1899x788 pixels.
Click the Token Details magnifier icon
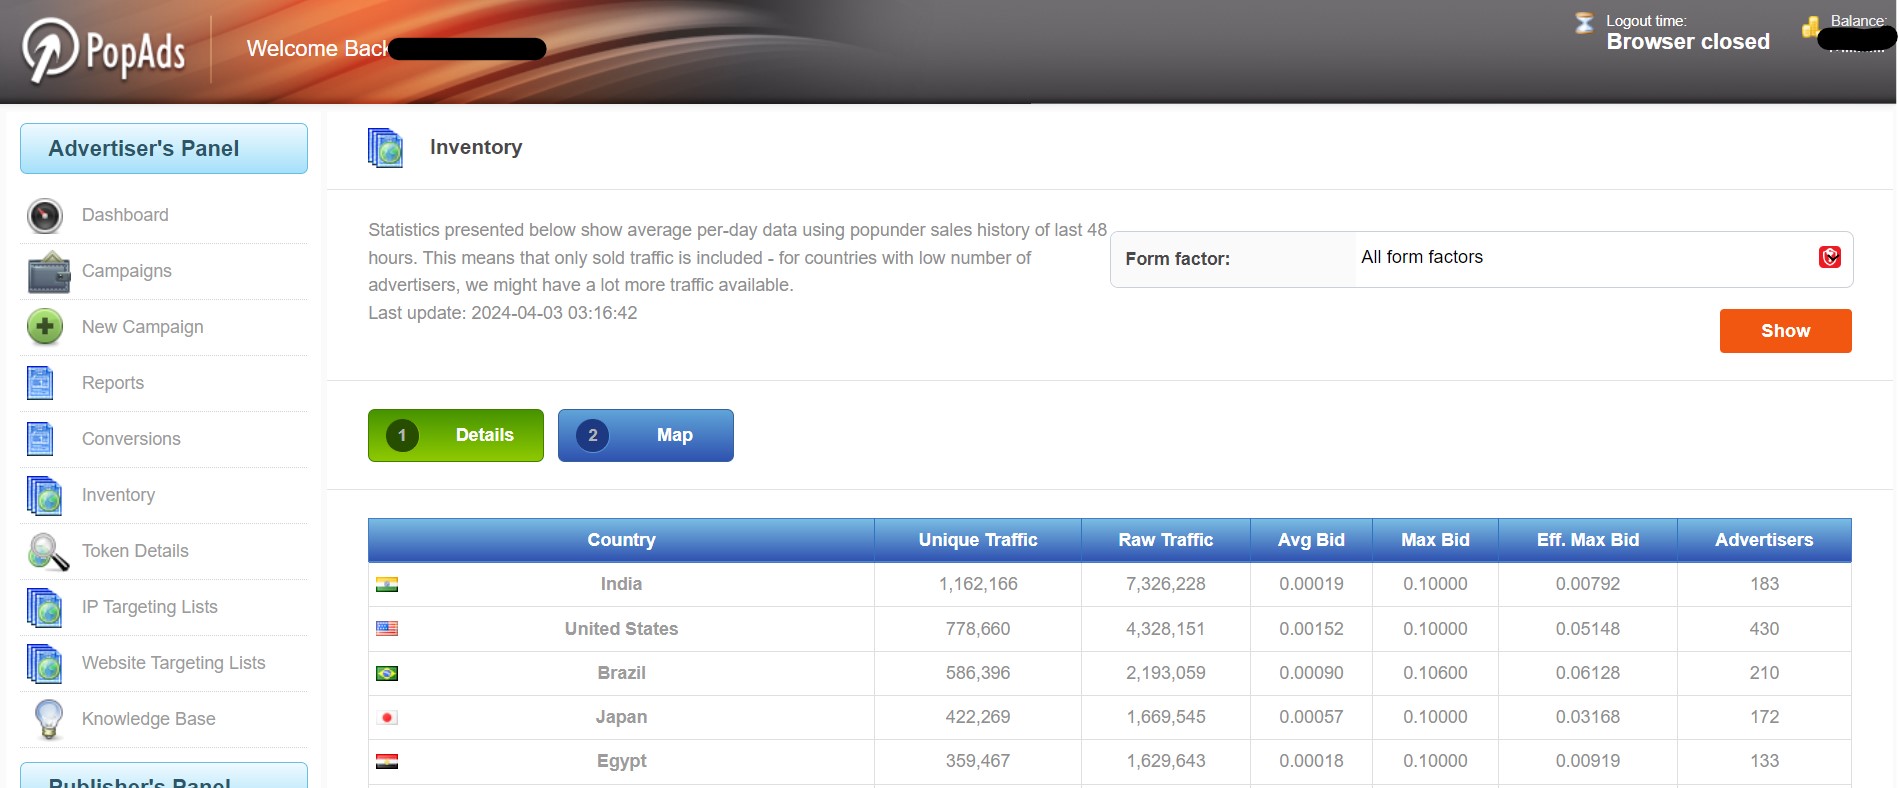(x=48, y=551)
